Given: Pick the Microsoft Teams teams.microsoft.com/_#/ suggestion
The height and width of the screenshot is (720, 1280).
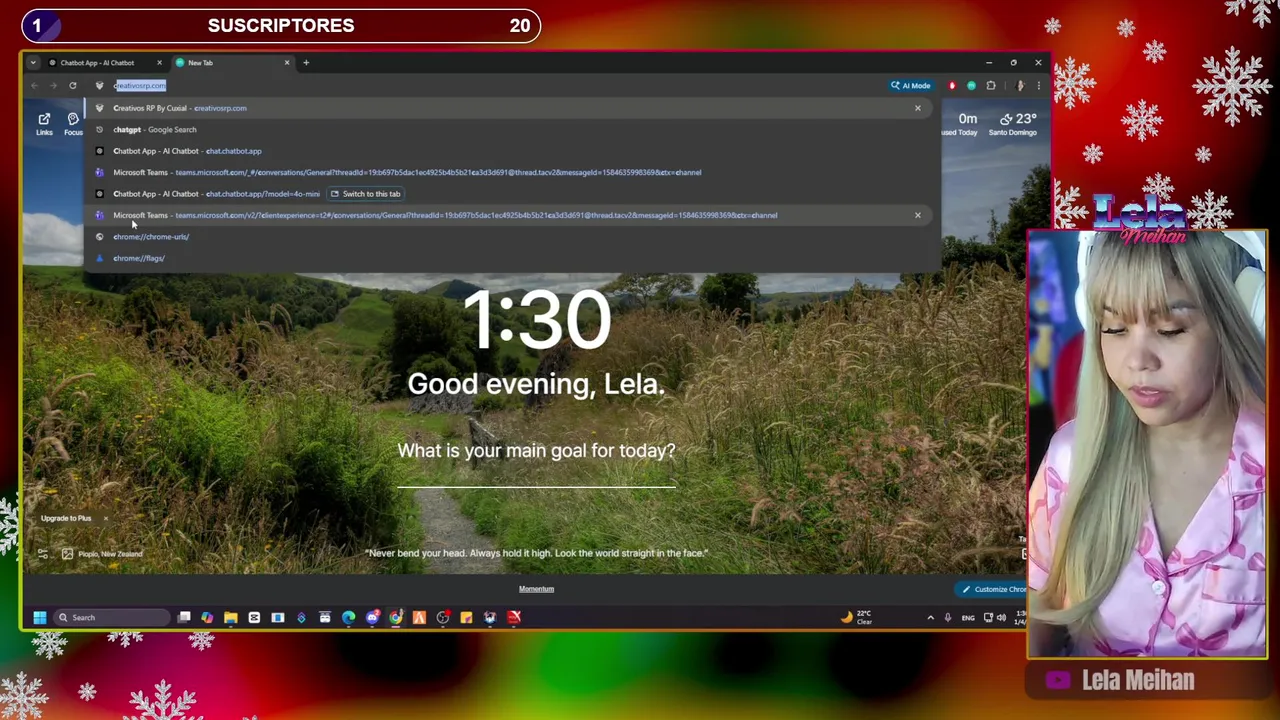Looking at the screenshot, I should [510, 173].
